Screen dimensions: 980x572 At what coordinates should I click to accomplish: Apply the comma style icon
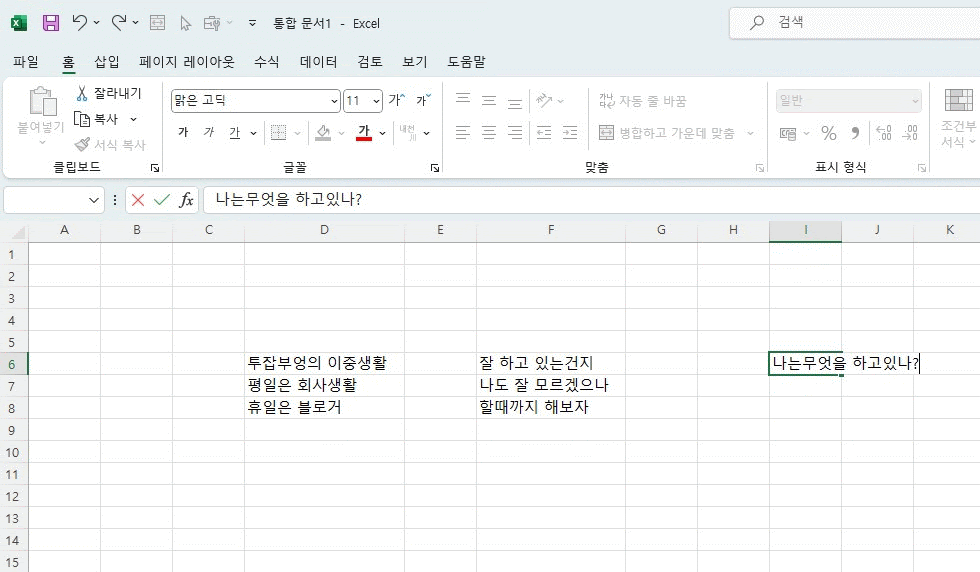[x=855, y=133]
